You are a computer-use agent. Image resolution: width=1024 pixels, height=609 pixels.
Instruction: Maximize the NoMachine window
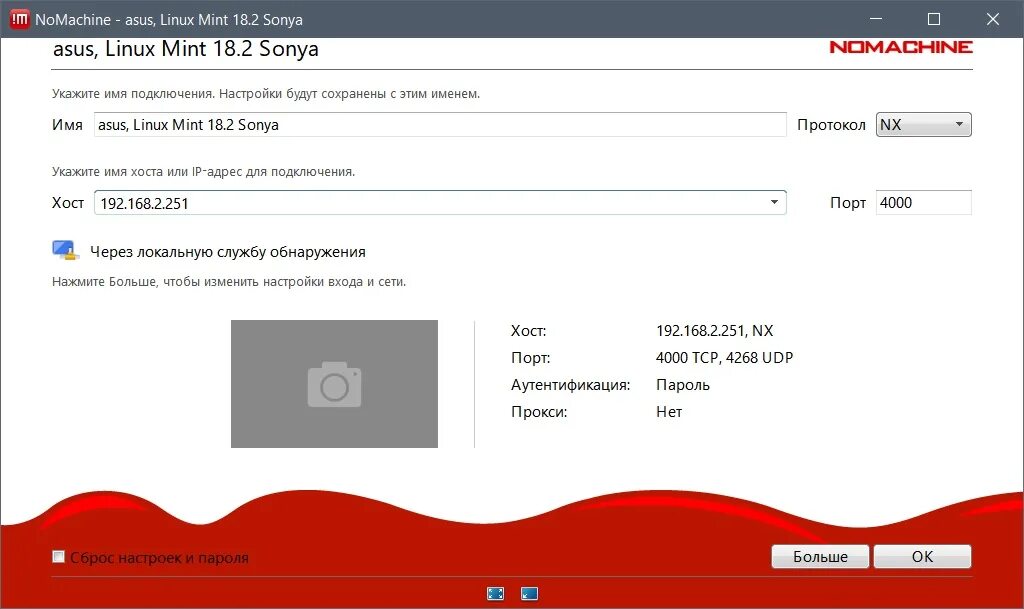(x=934, y=19)
